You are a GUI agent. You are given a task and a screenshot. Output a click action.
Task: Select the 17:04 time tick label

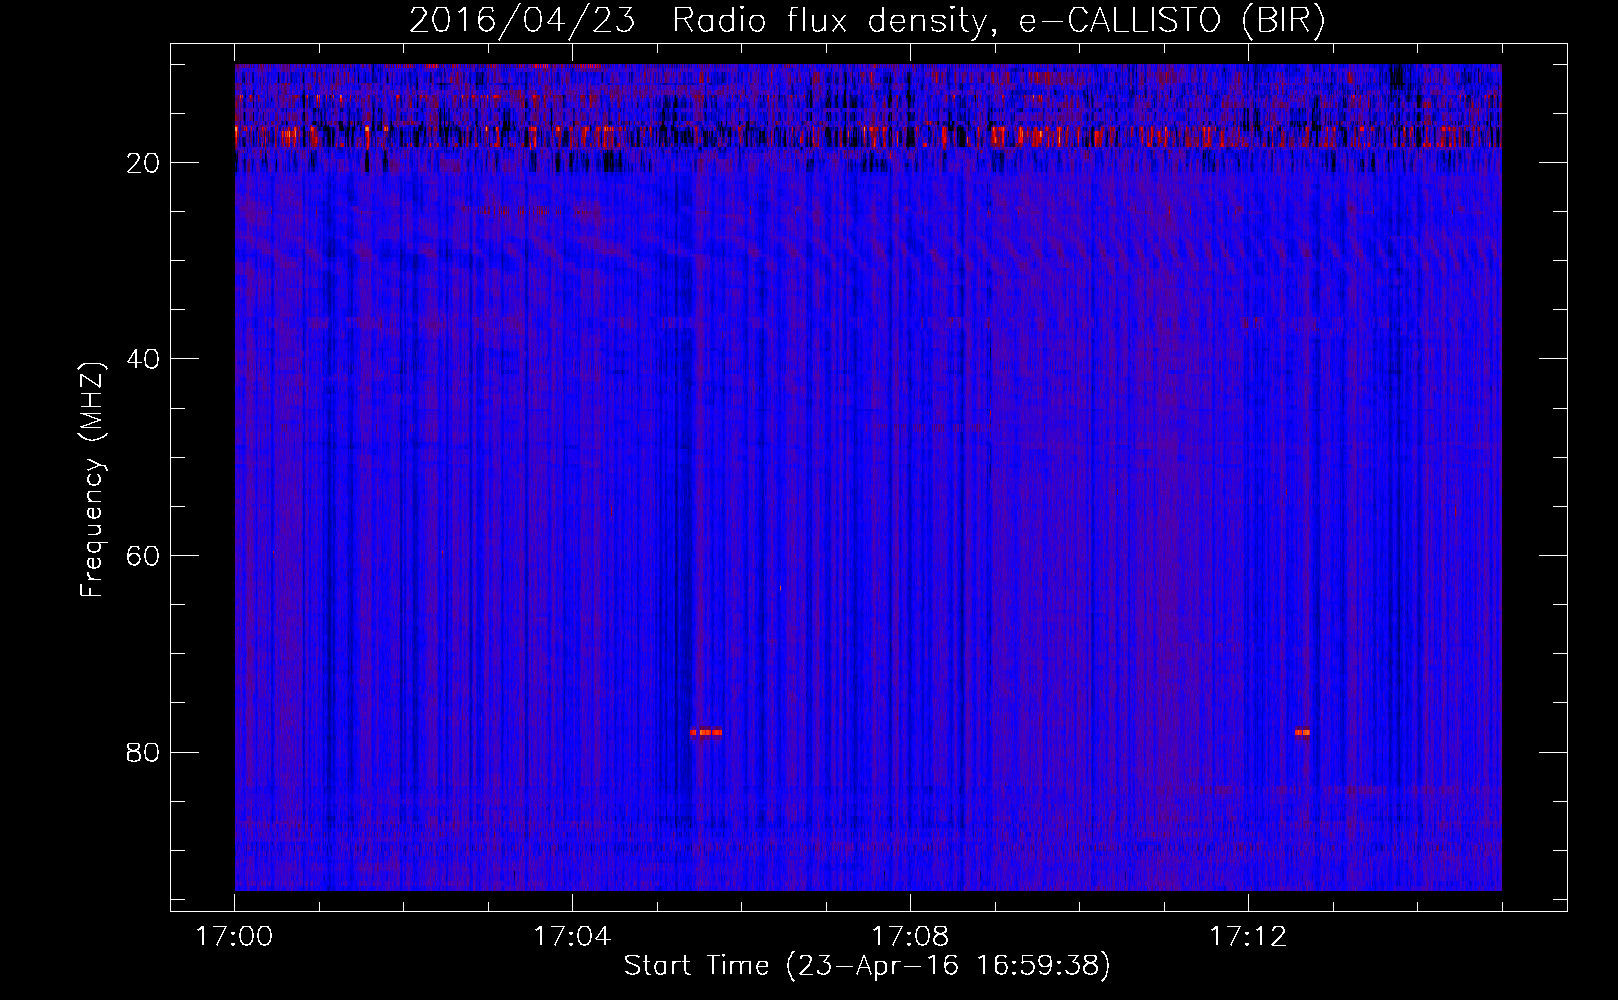[572, 937]
